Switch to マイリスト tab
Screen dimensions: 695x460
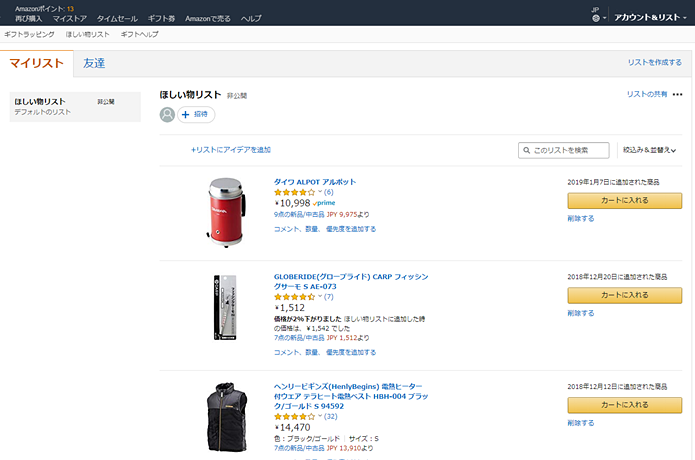click(x=37, y=63)
